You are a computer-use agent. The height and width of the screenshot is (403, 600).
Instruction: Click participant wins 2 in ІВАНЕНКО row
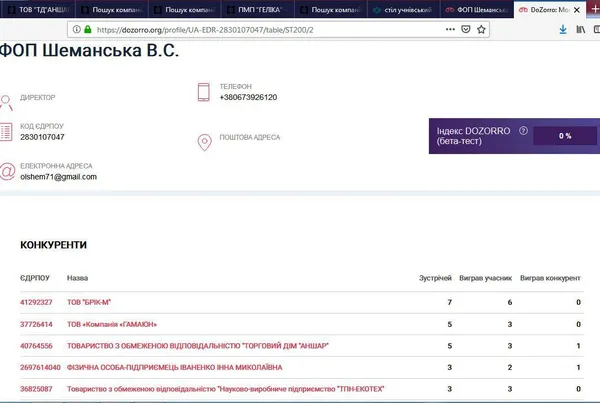point(509,368)
